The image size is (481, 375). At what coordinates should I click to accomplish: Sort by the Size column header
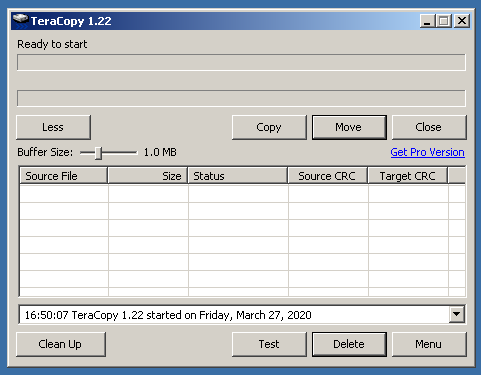(x=148, y=176)
